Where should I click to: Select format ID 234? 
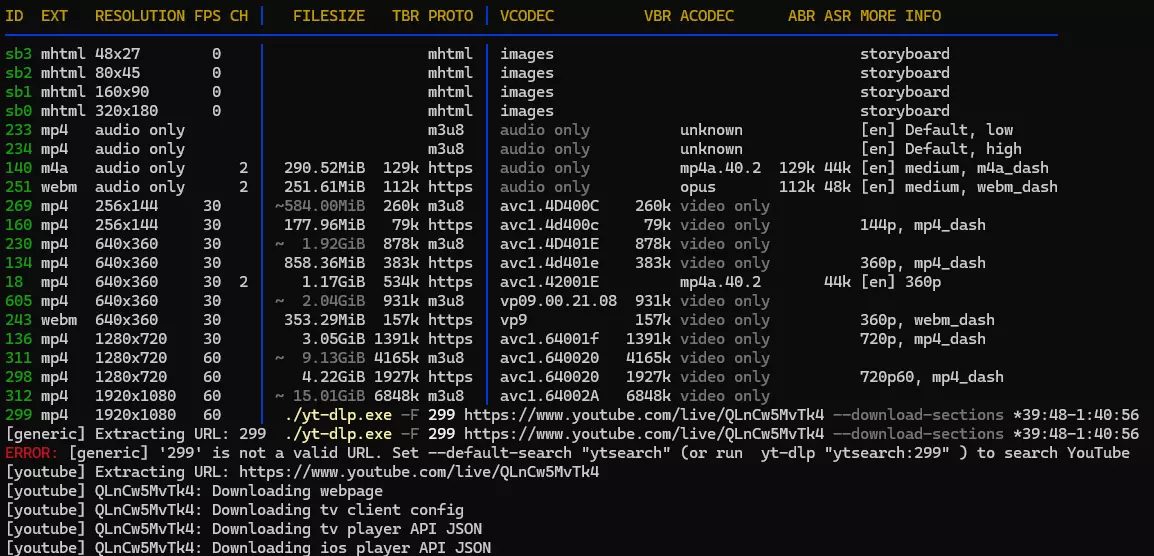(x=18, y=149)
